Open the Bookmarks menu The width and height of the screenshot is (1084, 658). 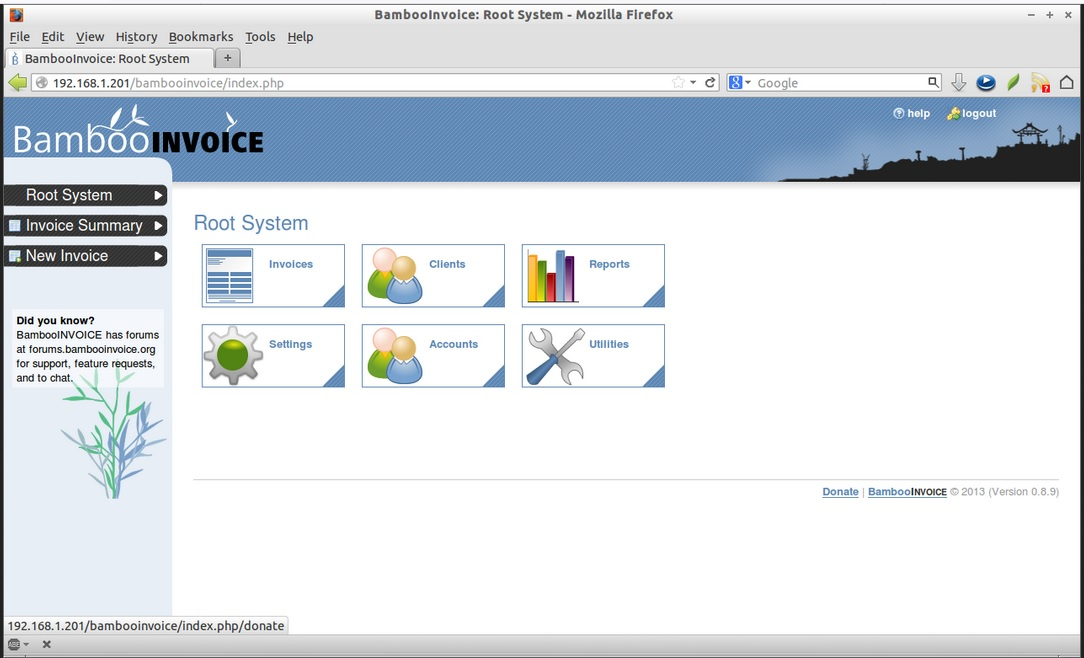coord(200,37)
